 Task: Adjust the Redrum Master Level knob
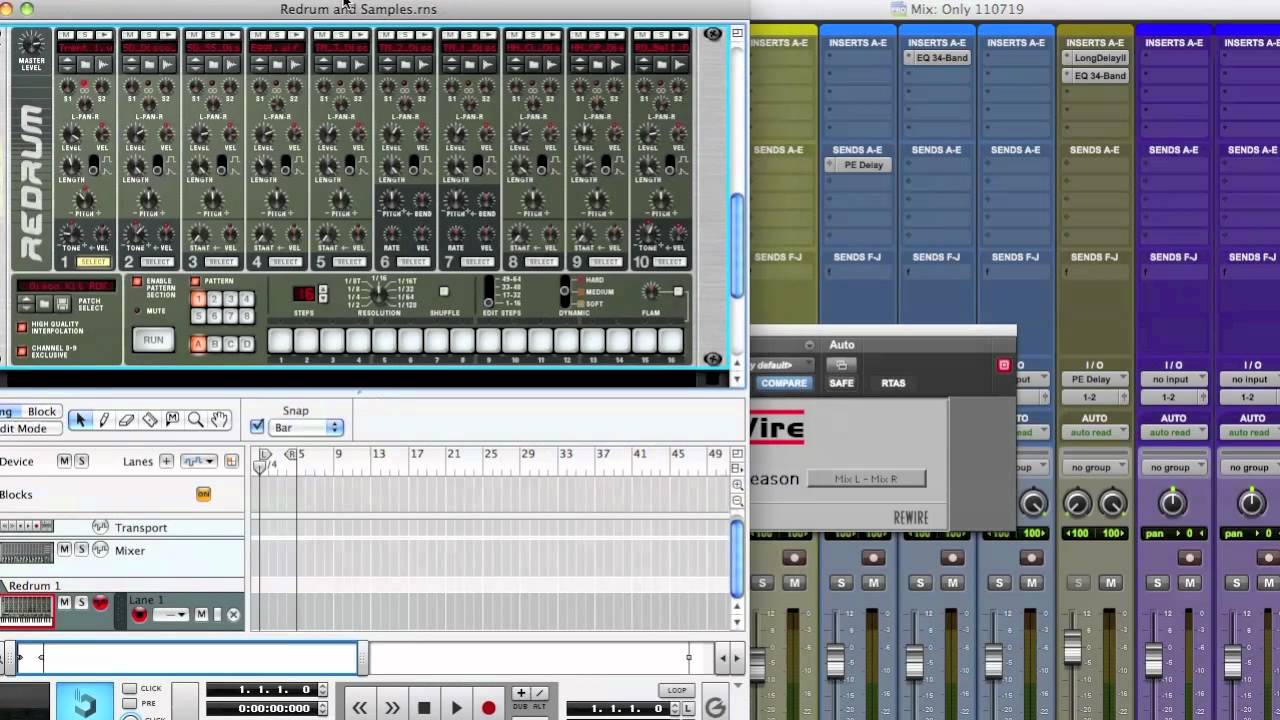pos(32,44)
